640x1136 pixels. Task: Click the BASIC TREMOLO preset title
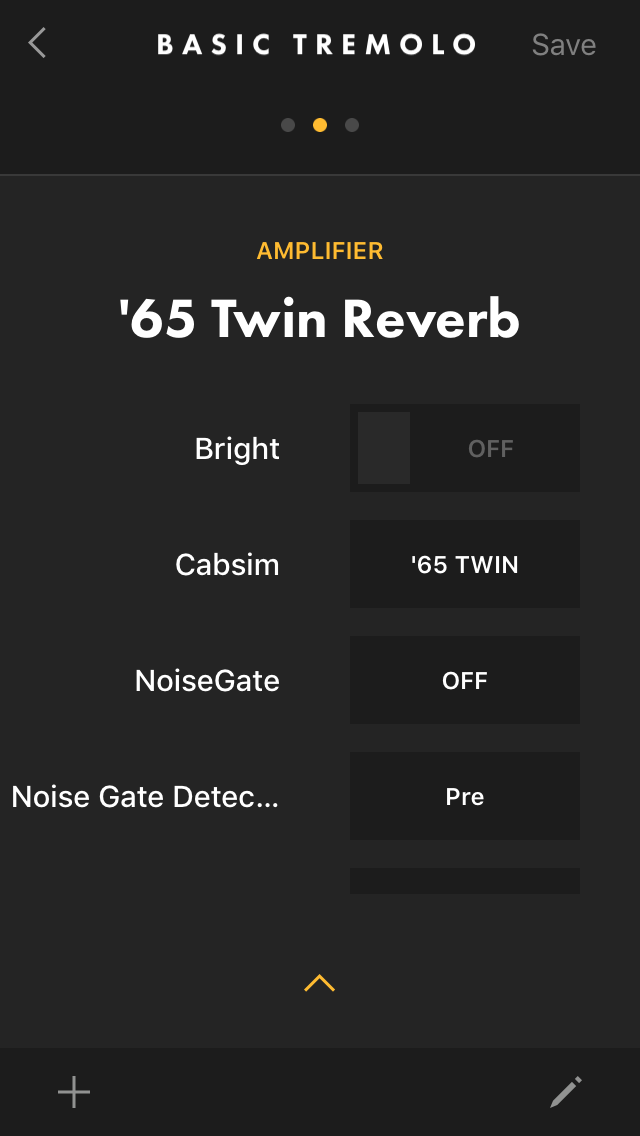(x=318, y=44)
